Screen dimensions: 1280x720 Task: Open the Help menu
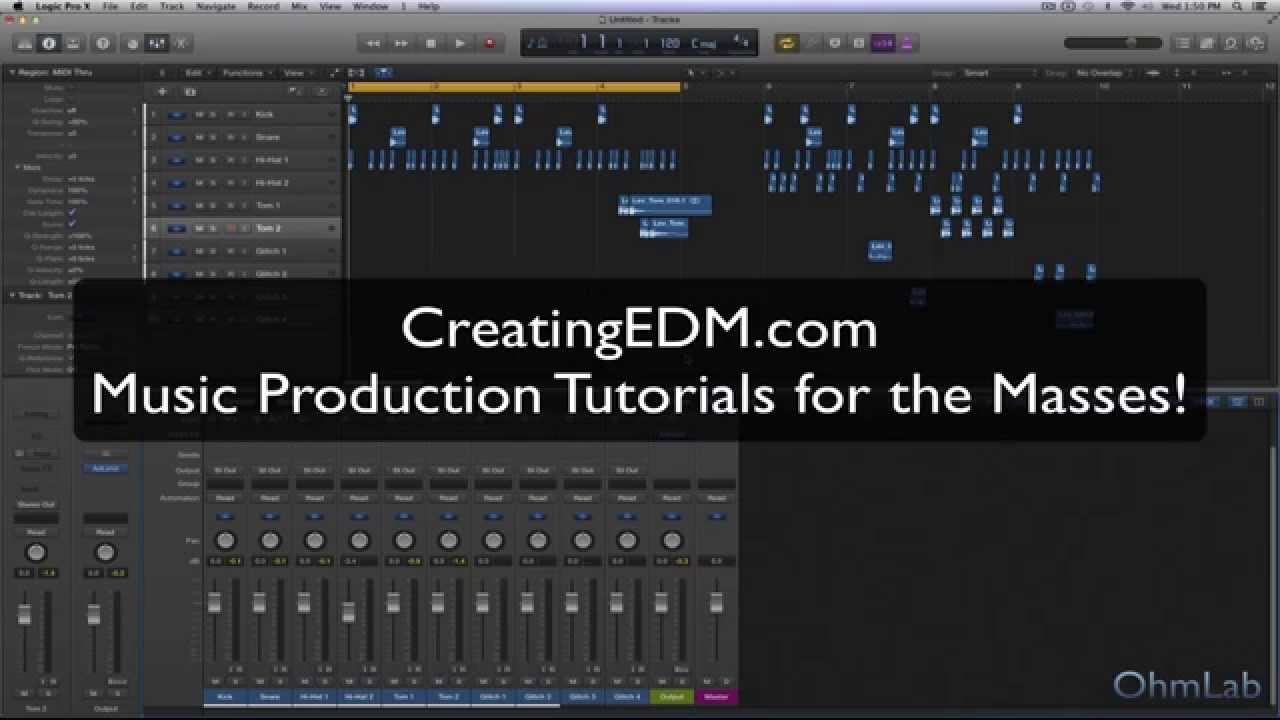pos(428,6)
